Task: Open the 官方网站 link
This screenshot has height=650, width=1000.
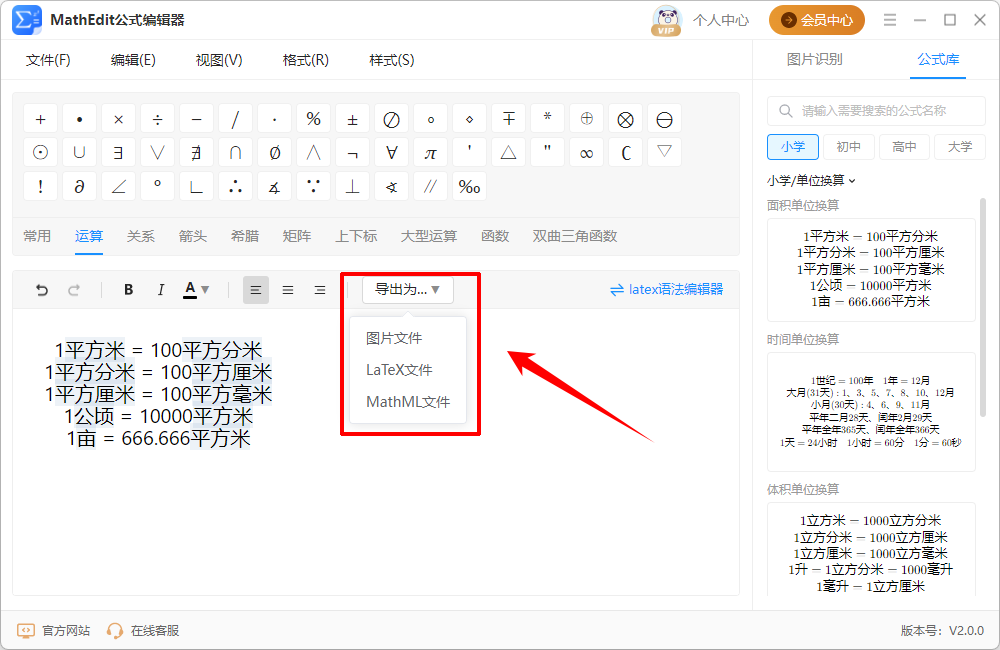Action: click(53, 631)
